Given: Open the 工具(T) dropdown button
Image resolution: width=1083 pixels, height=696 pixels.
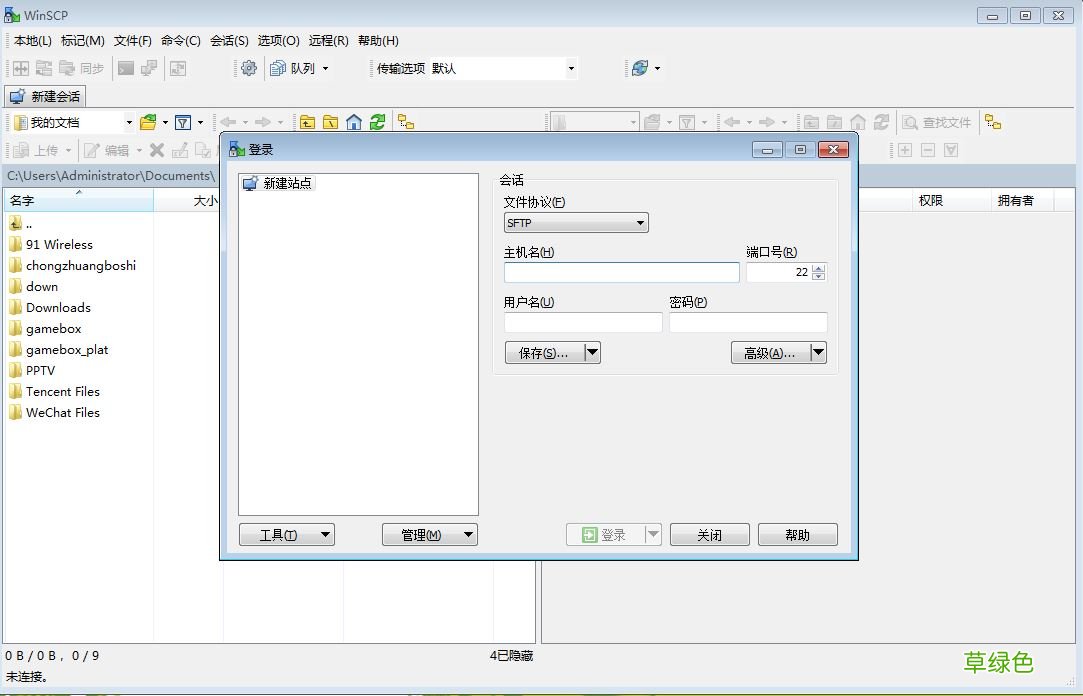Looking at the screenshot, I should pos(287,534).
